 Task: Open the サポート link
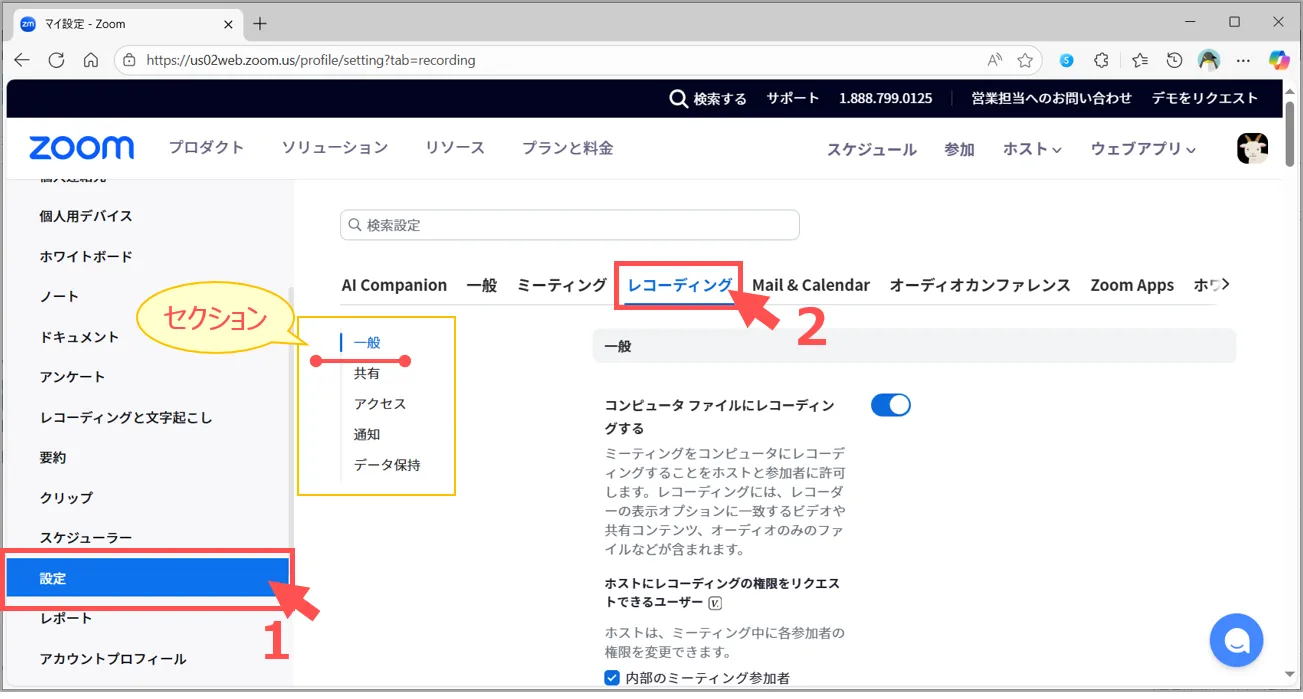point(793,98)
